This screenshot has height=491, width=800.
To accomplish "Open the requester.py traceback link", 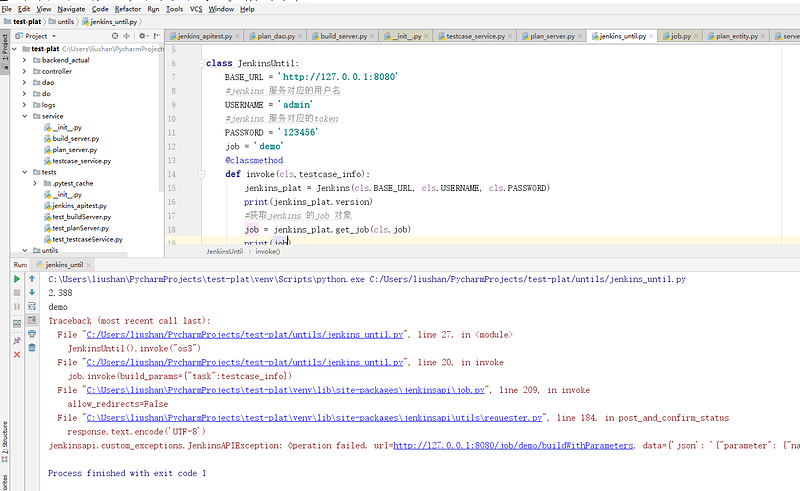I will pyautogui.click(x=314, y=418).
